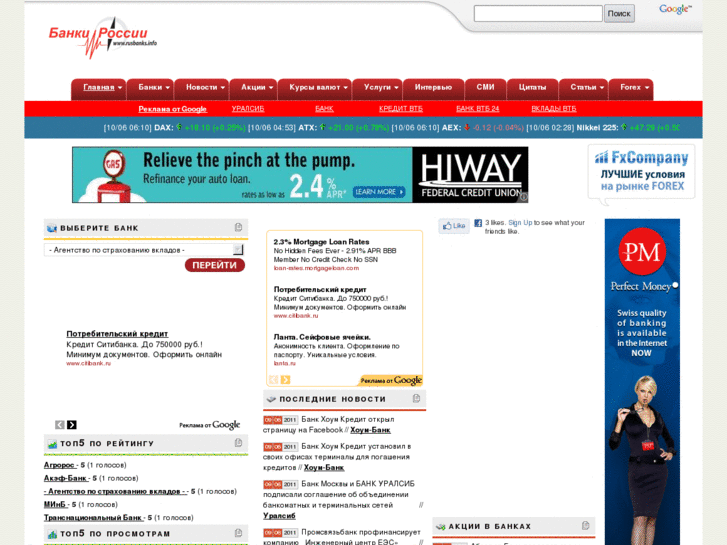
Task: Open the БАНК ad link
Action: coord(324,109)
